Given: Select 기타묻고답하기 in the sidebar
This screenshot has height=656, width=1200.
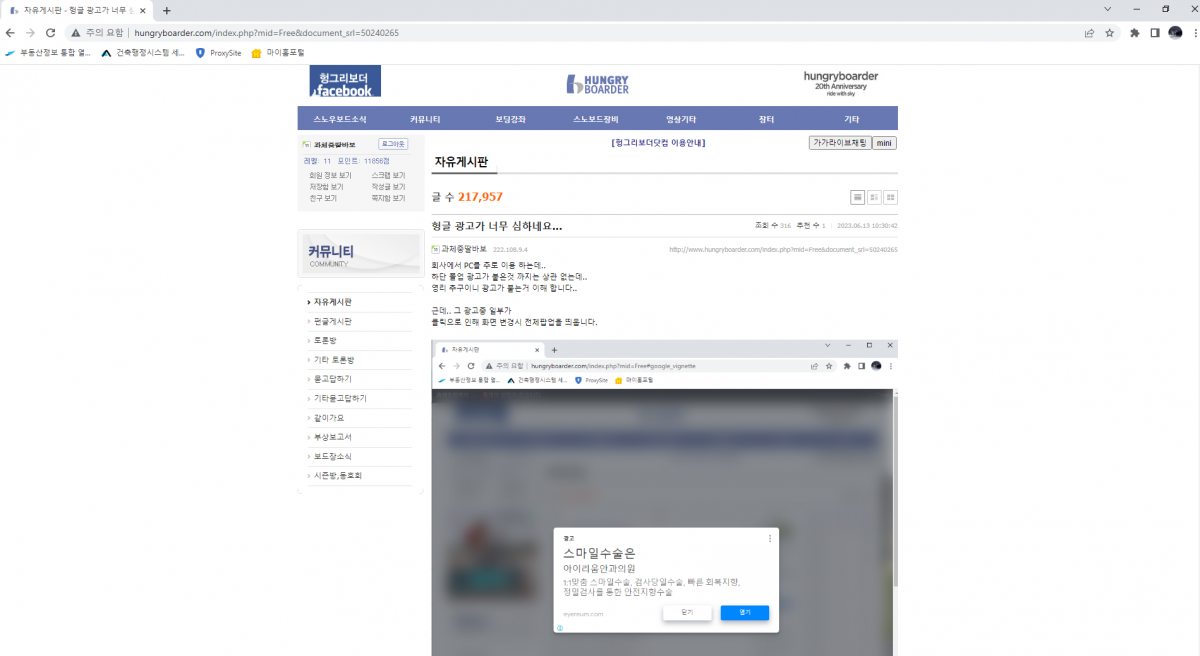Looking at the screenshot, I should pyautogui.click(x=340, y=398).
